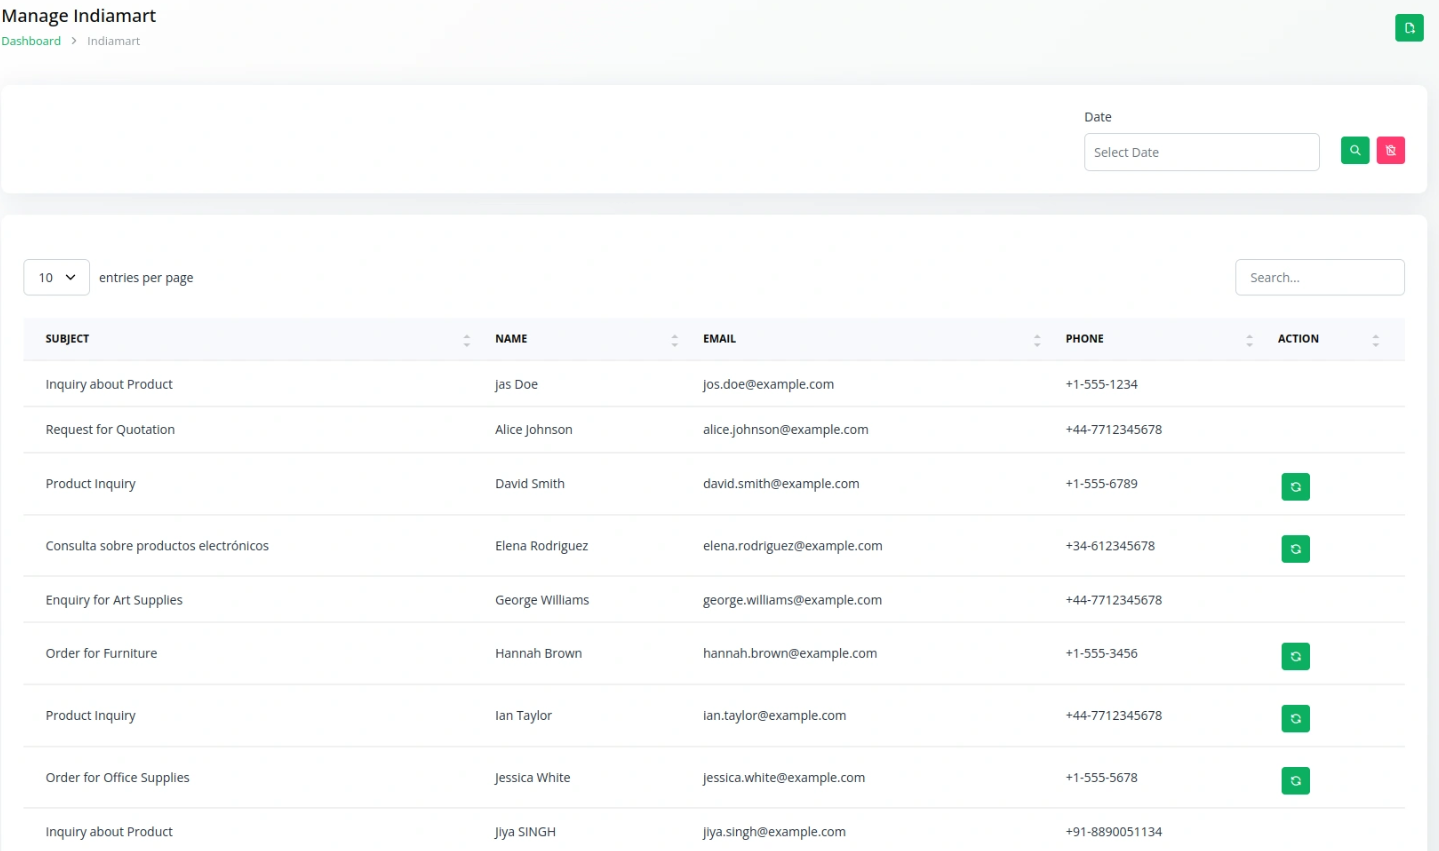Click the green search date filter button
Viewport: 1439px width, 851px height.
pyautogui.click(x=1355, y=150)
